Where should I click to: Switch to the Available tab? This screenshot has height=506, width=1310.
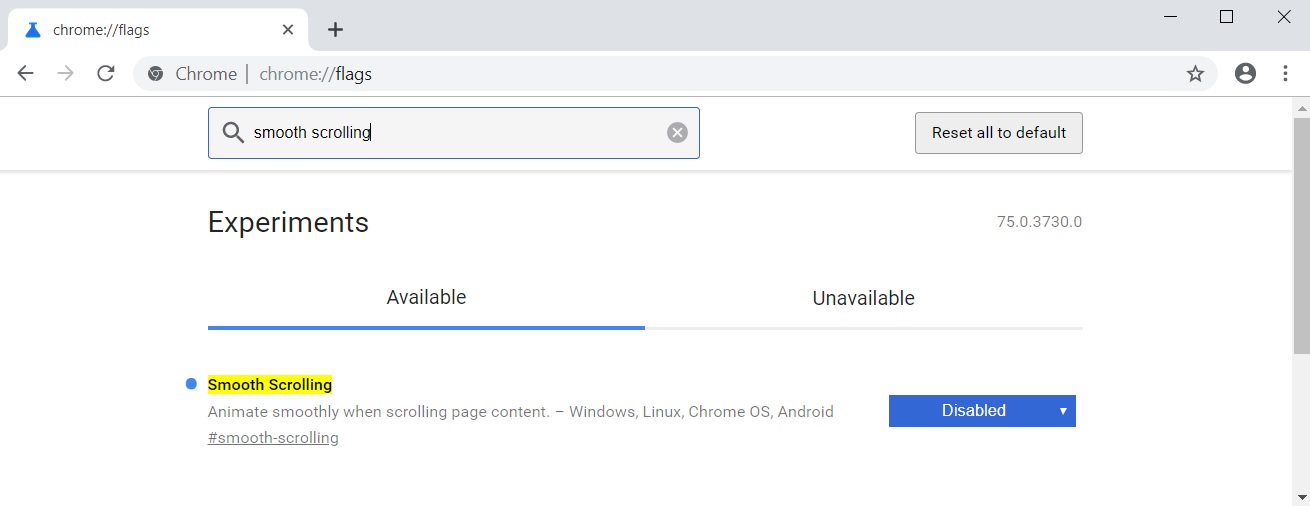(x=426, y=298)
